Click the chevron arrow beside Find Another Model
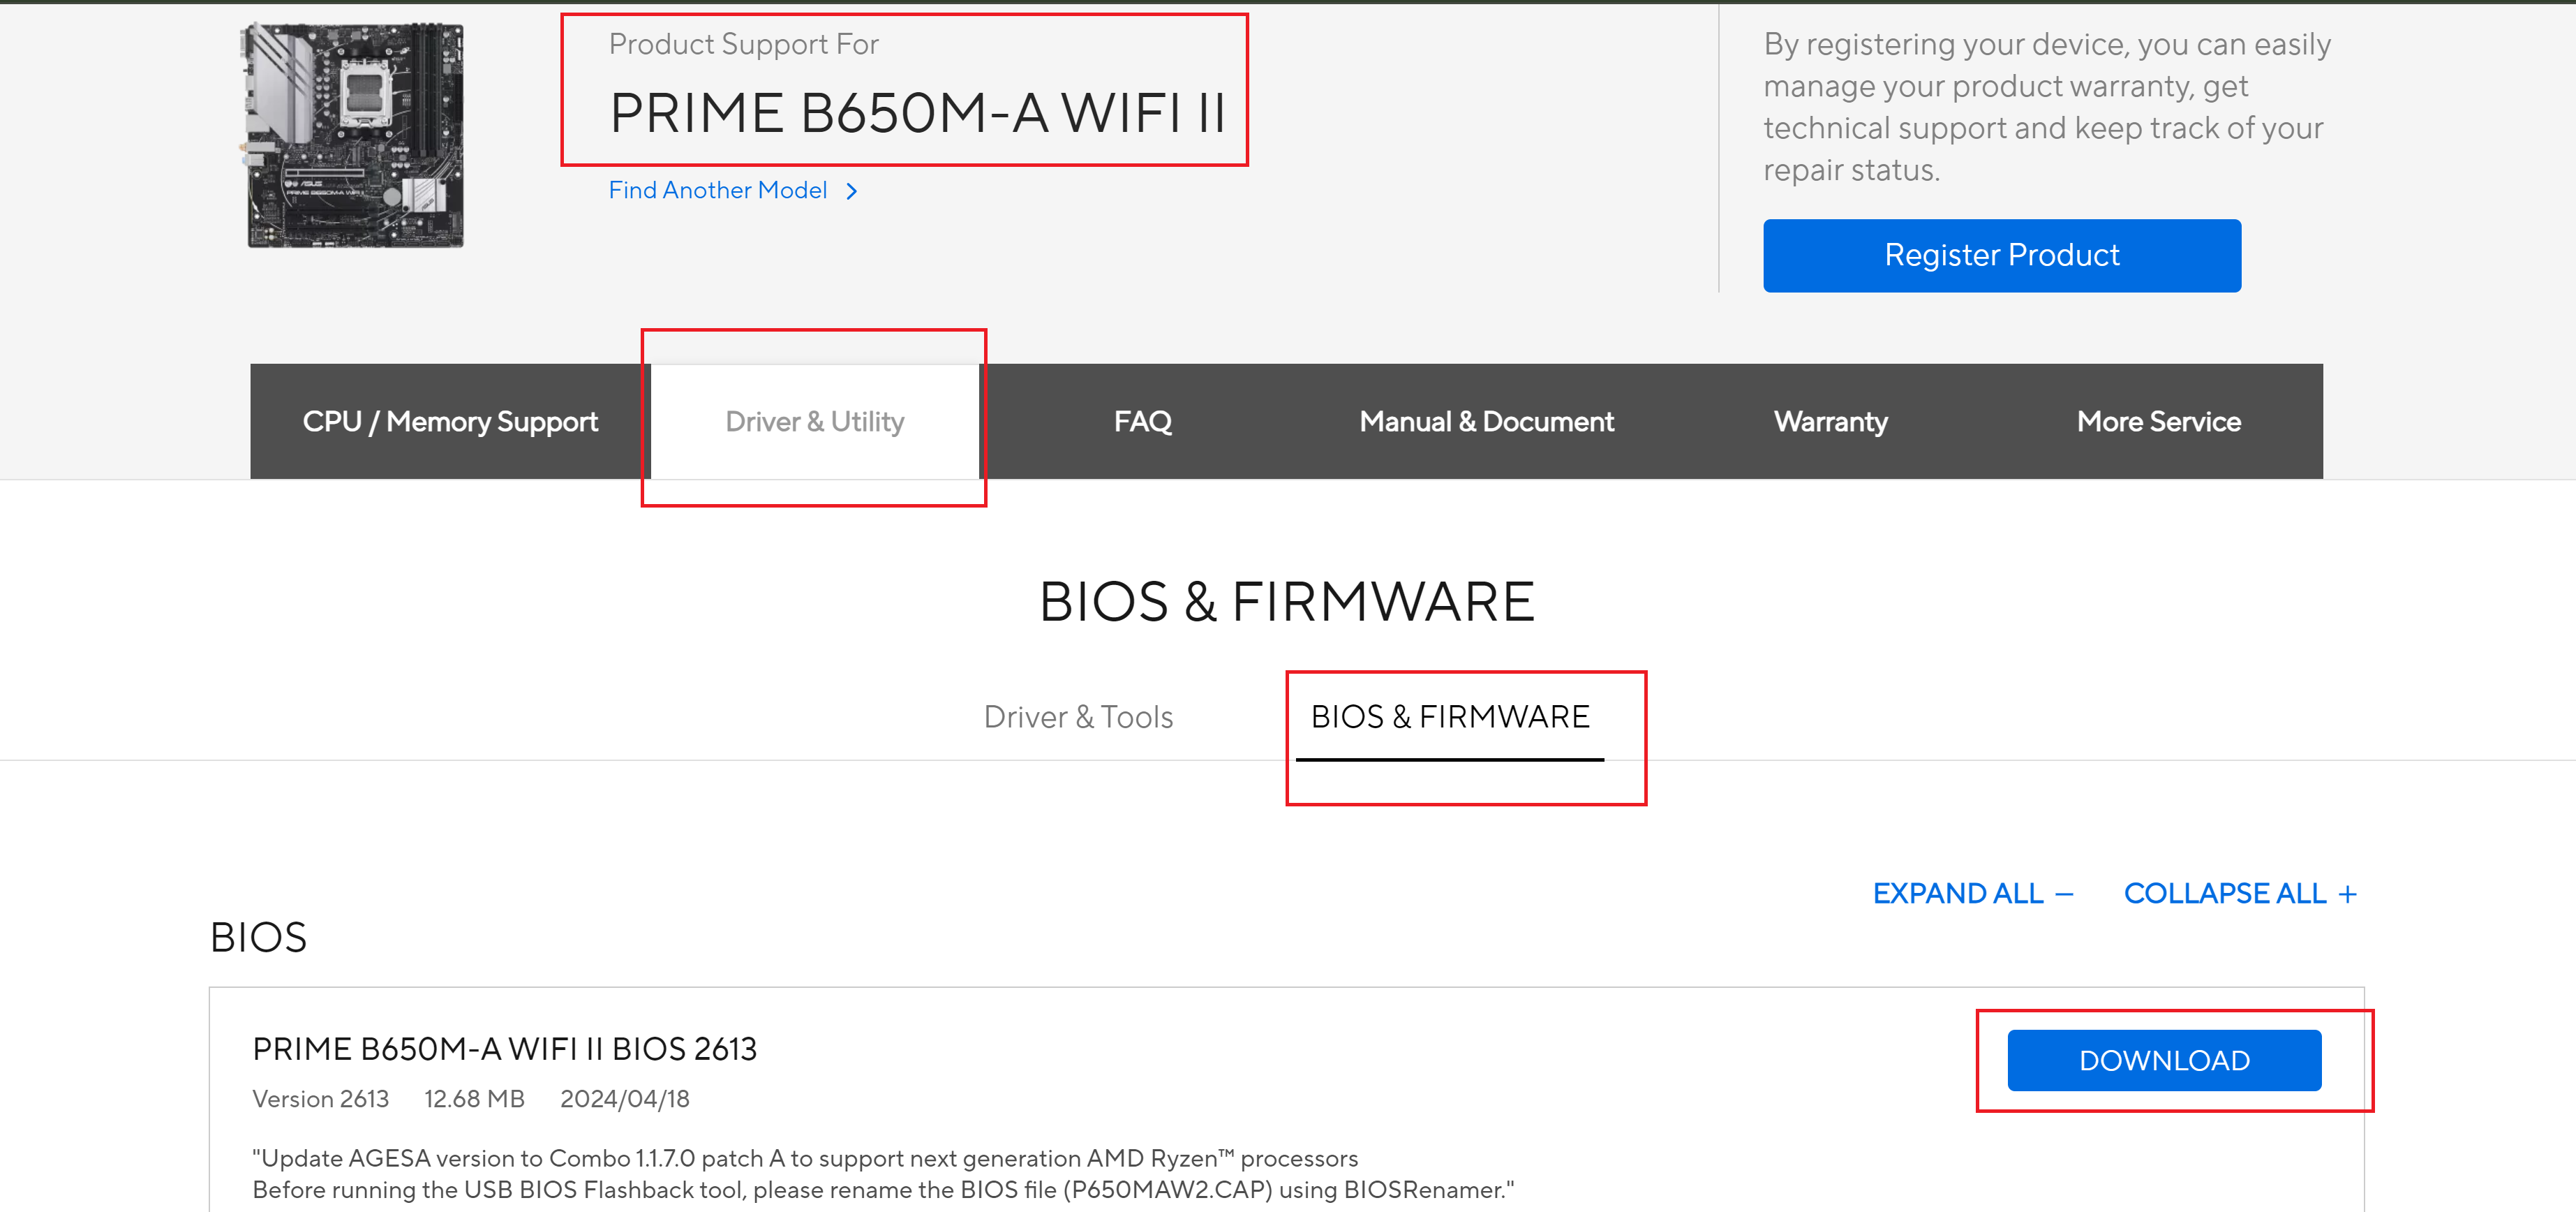Screen dimensions: 2576x1212 tap(851, 191)
